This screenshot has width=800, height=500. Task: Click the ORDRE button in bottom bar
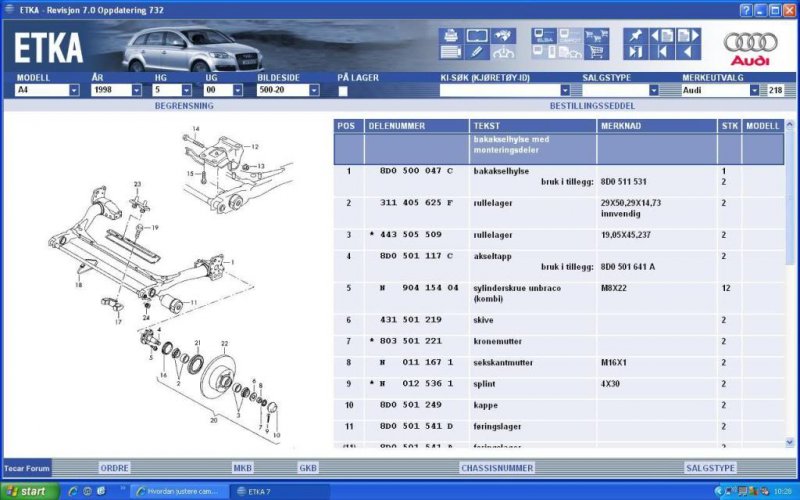114,467
